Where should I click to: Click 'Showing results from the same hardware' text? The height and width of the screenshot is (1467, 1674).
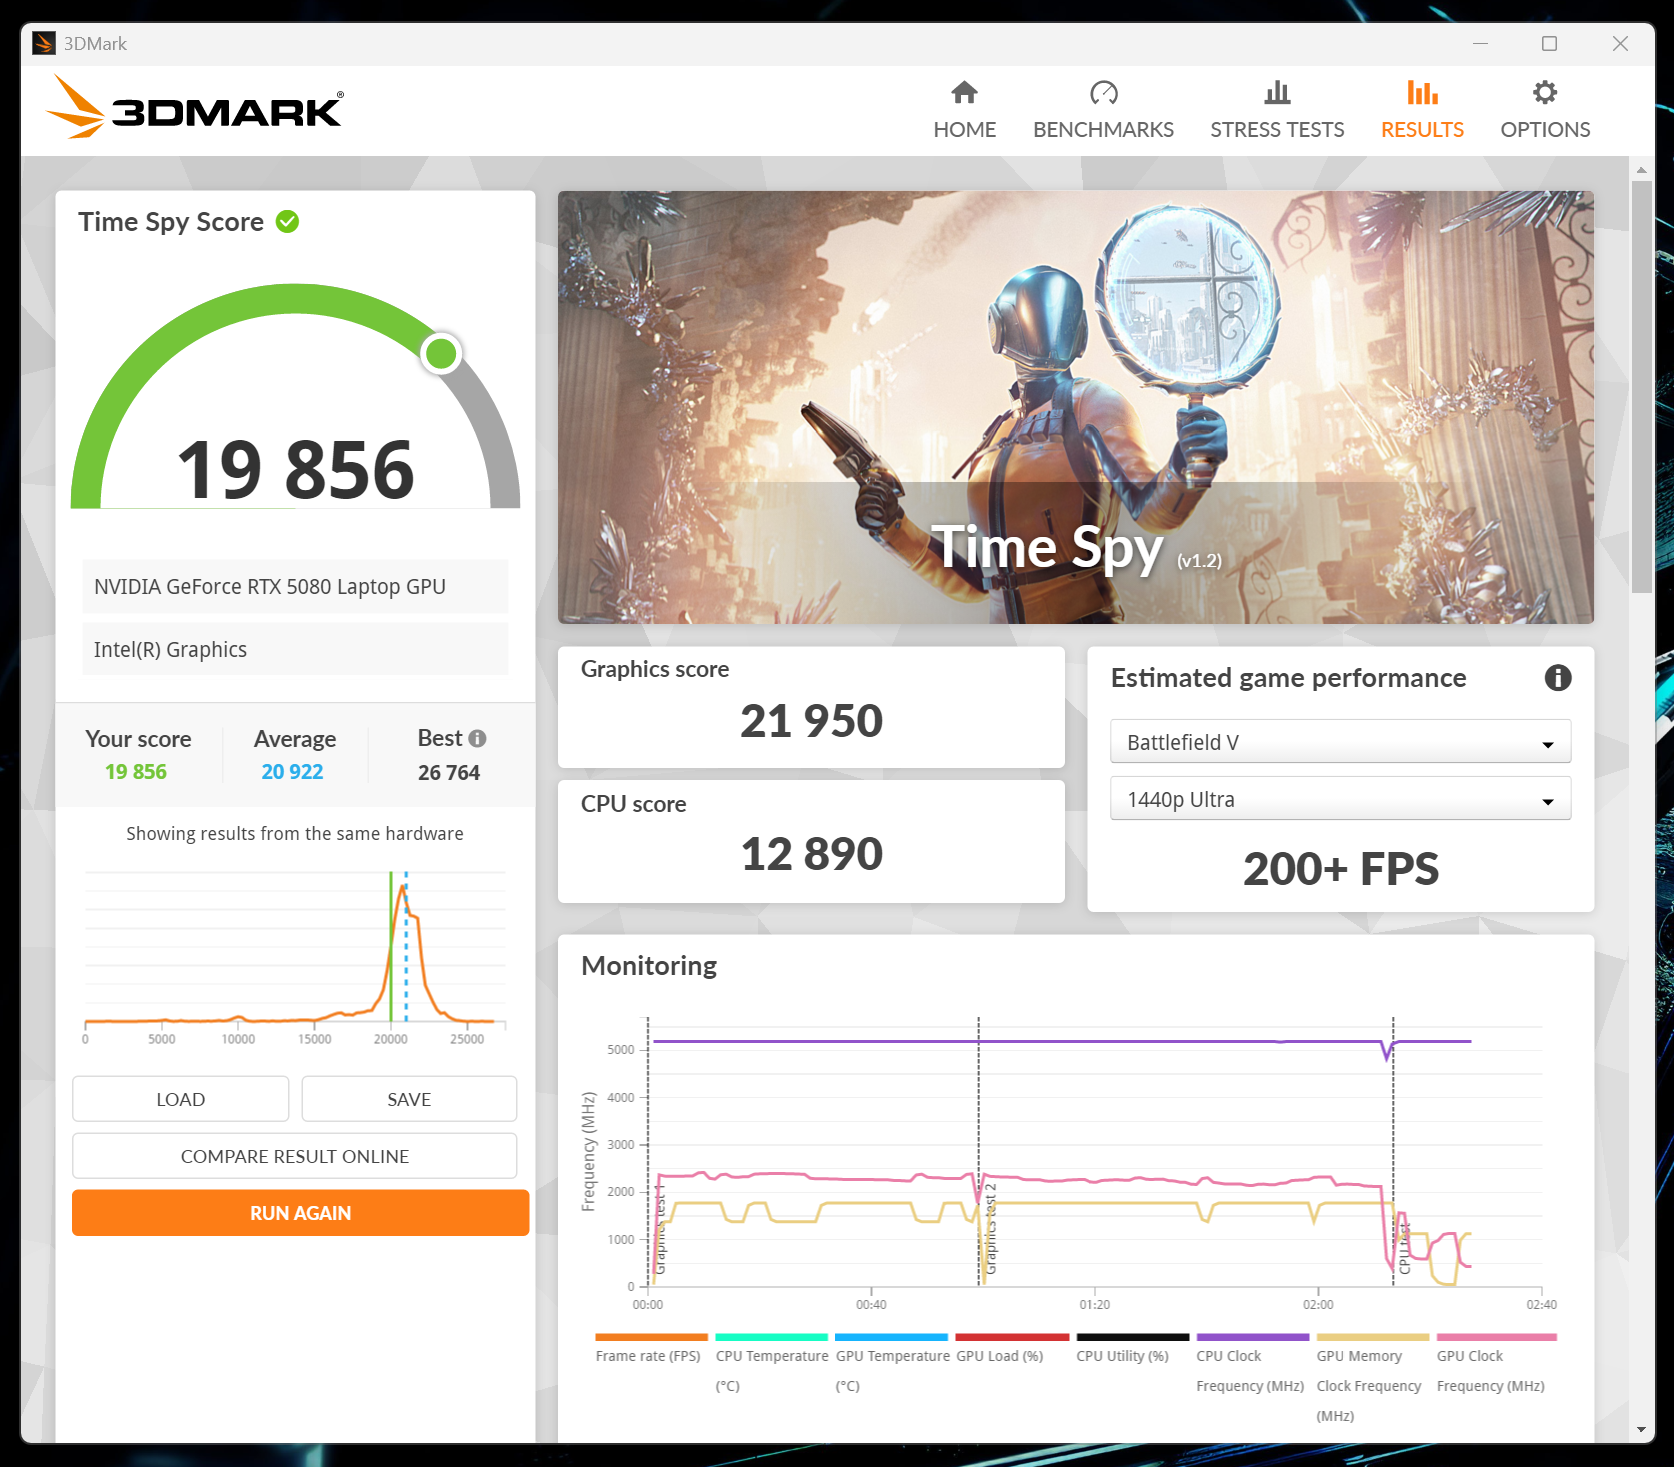point(295,834)
